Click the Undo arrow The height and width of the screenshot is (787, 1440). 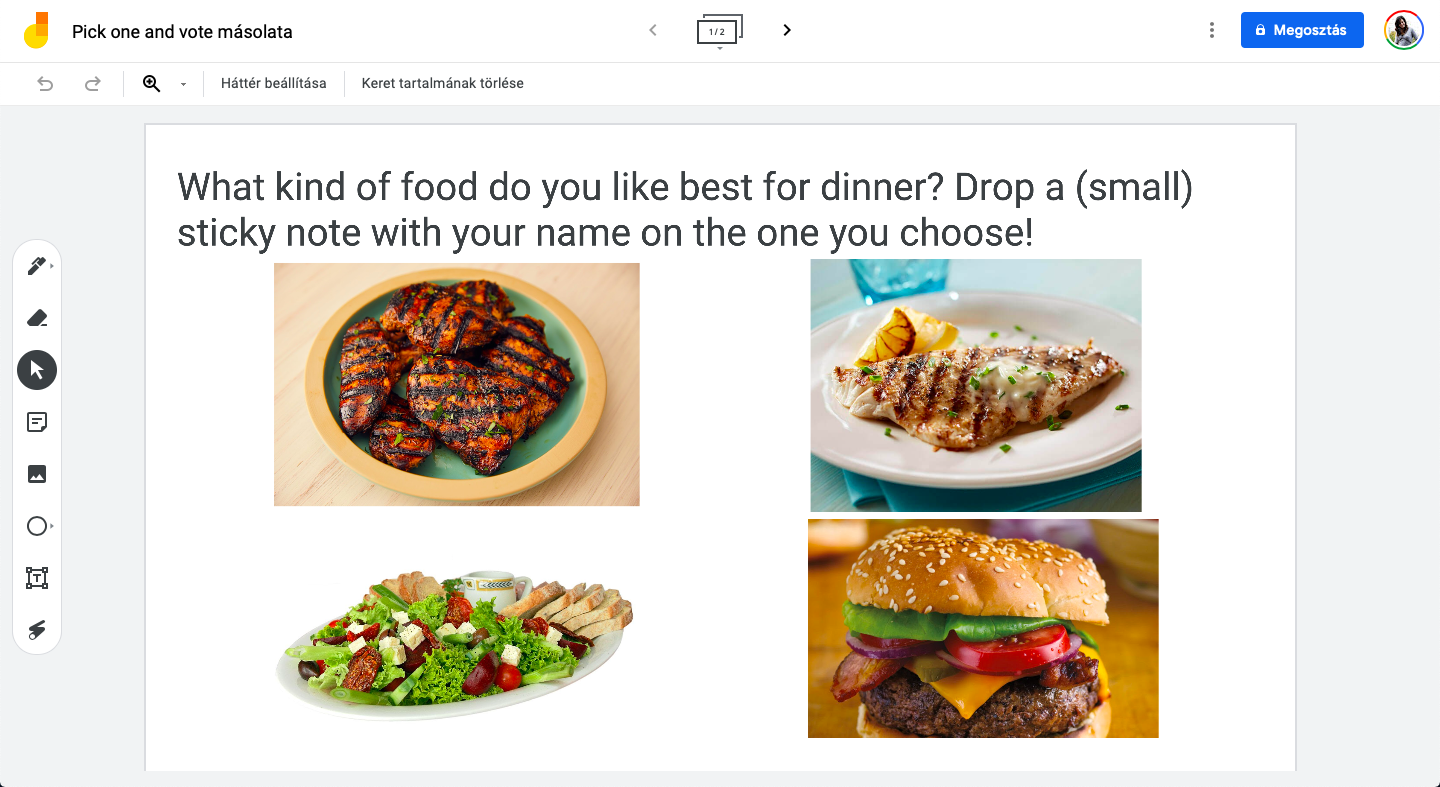45,84
